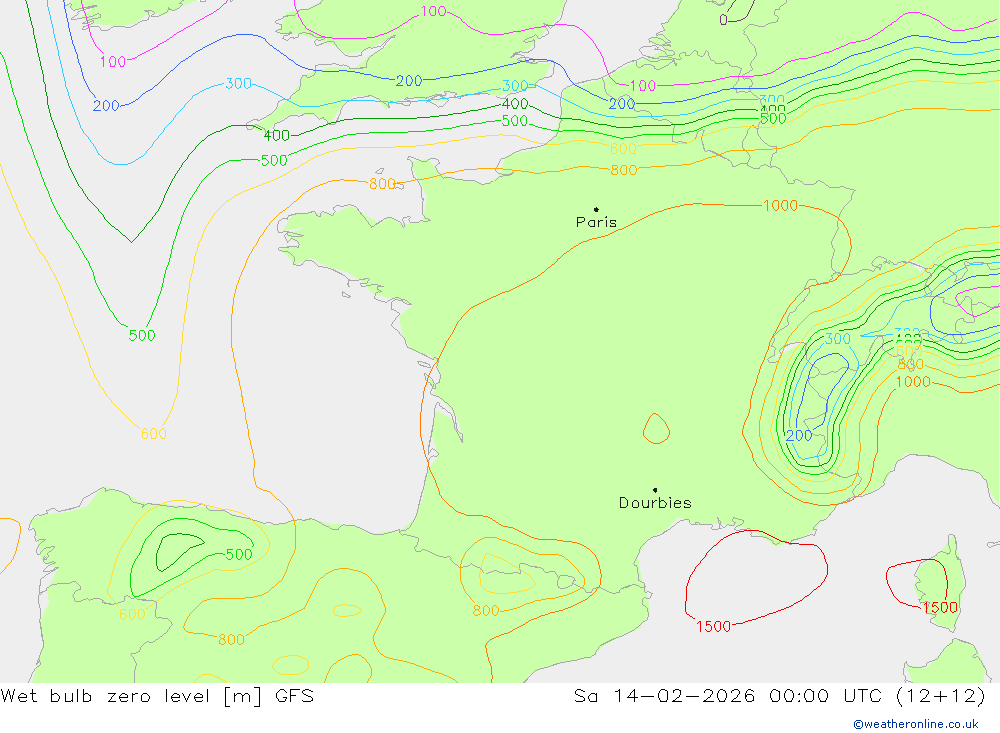Click the 500 contour label over northwest Spain
This screenshot has height=733, width=1000.
coord(239,554)
